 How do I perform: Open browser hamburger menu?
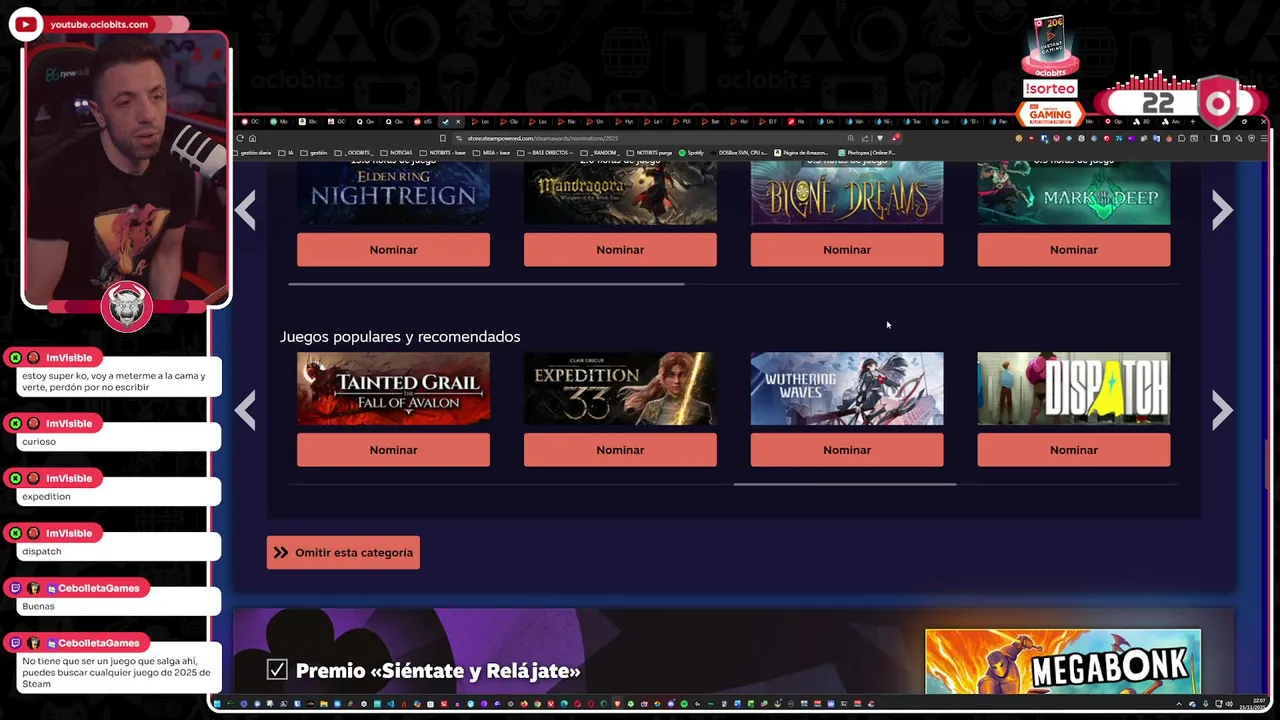[x=1264, y=138]
